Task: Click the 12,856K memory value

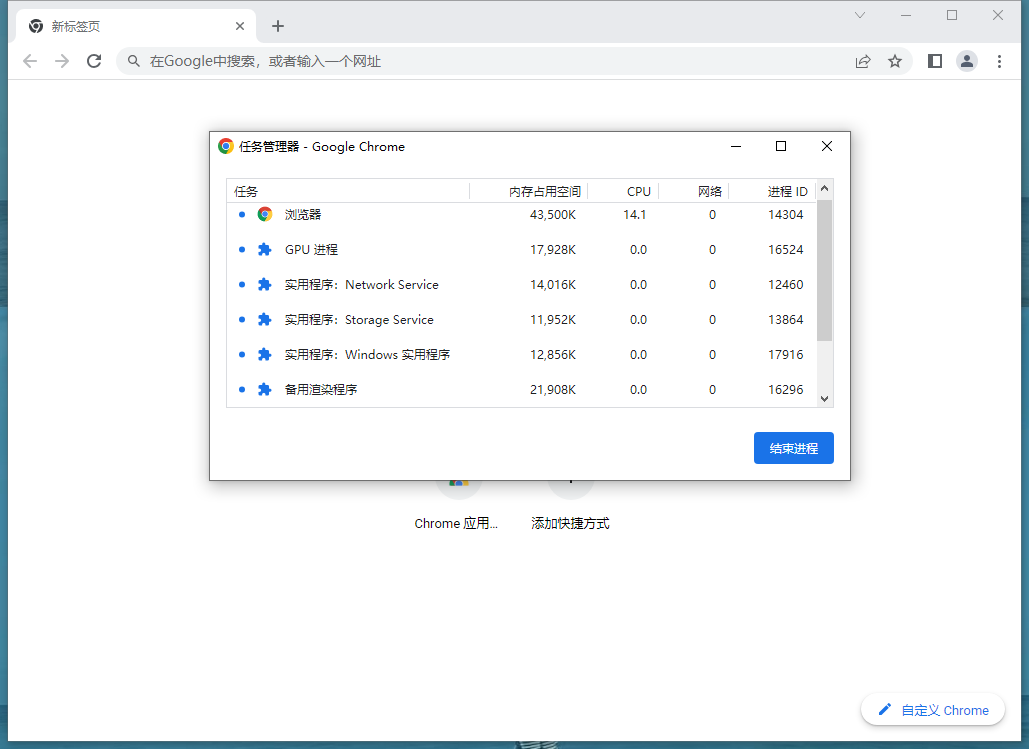Action: [x=553, y=354]
